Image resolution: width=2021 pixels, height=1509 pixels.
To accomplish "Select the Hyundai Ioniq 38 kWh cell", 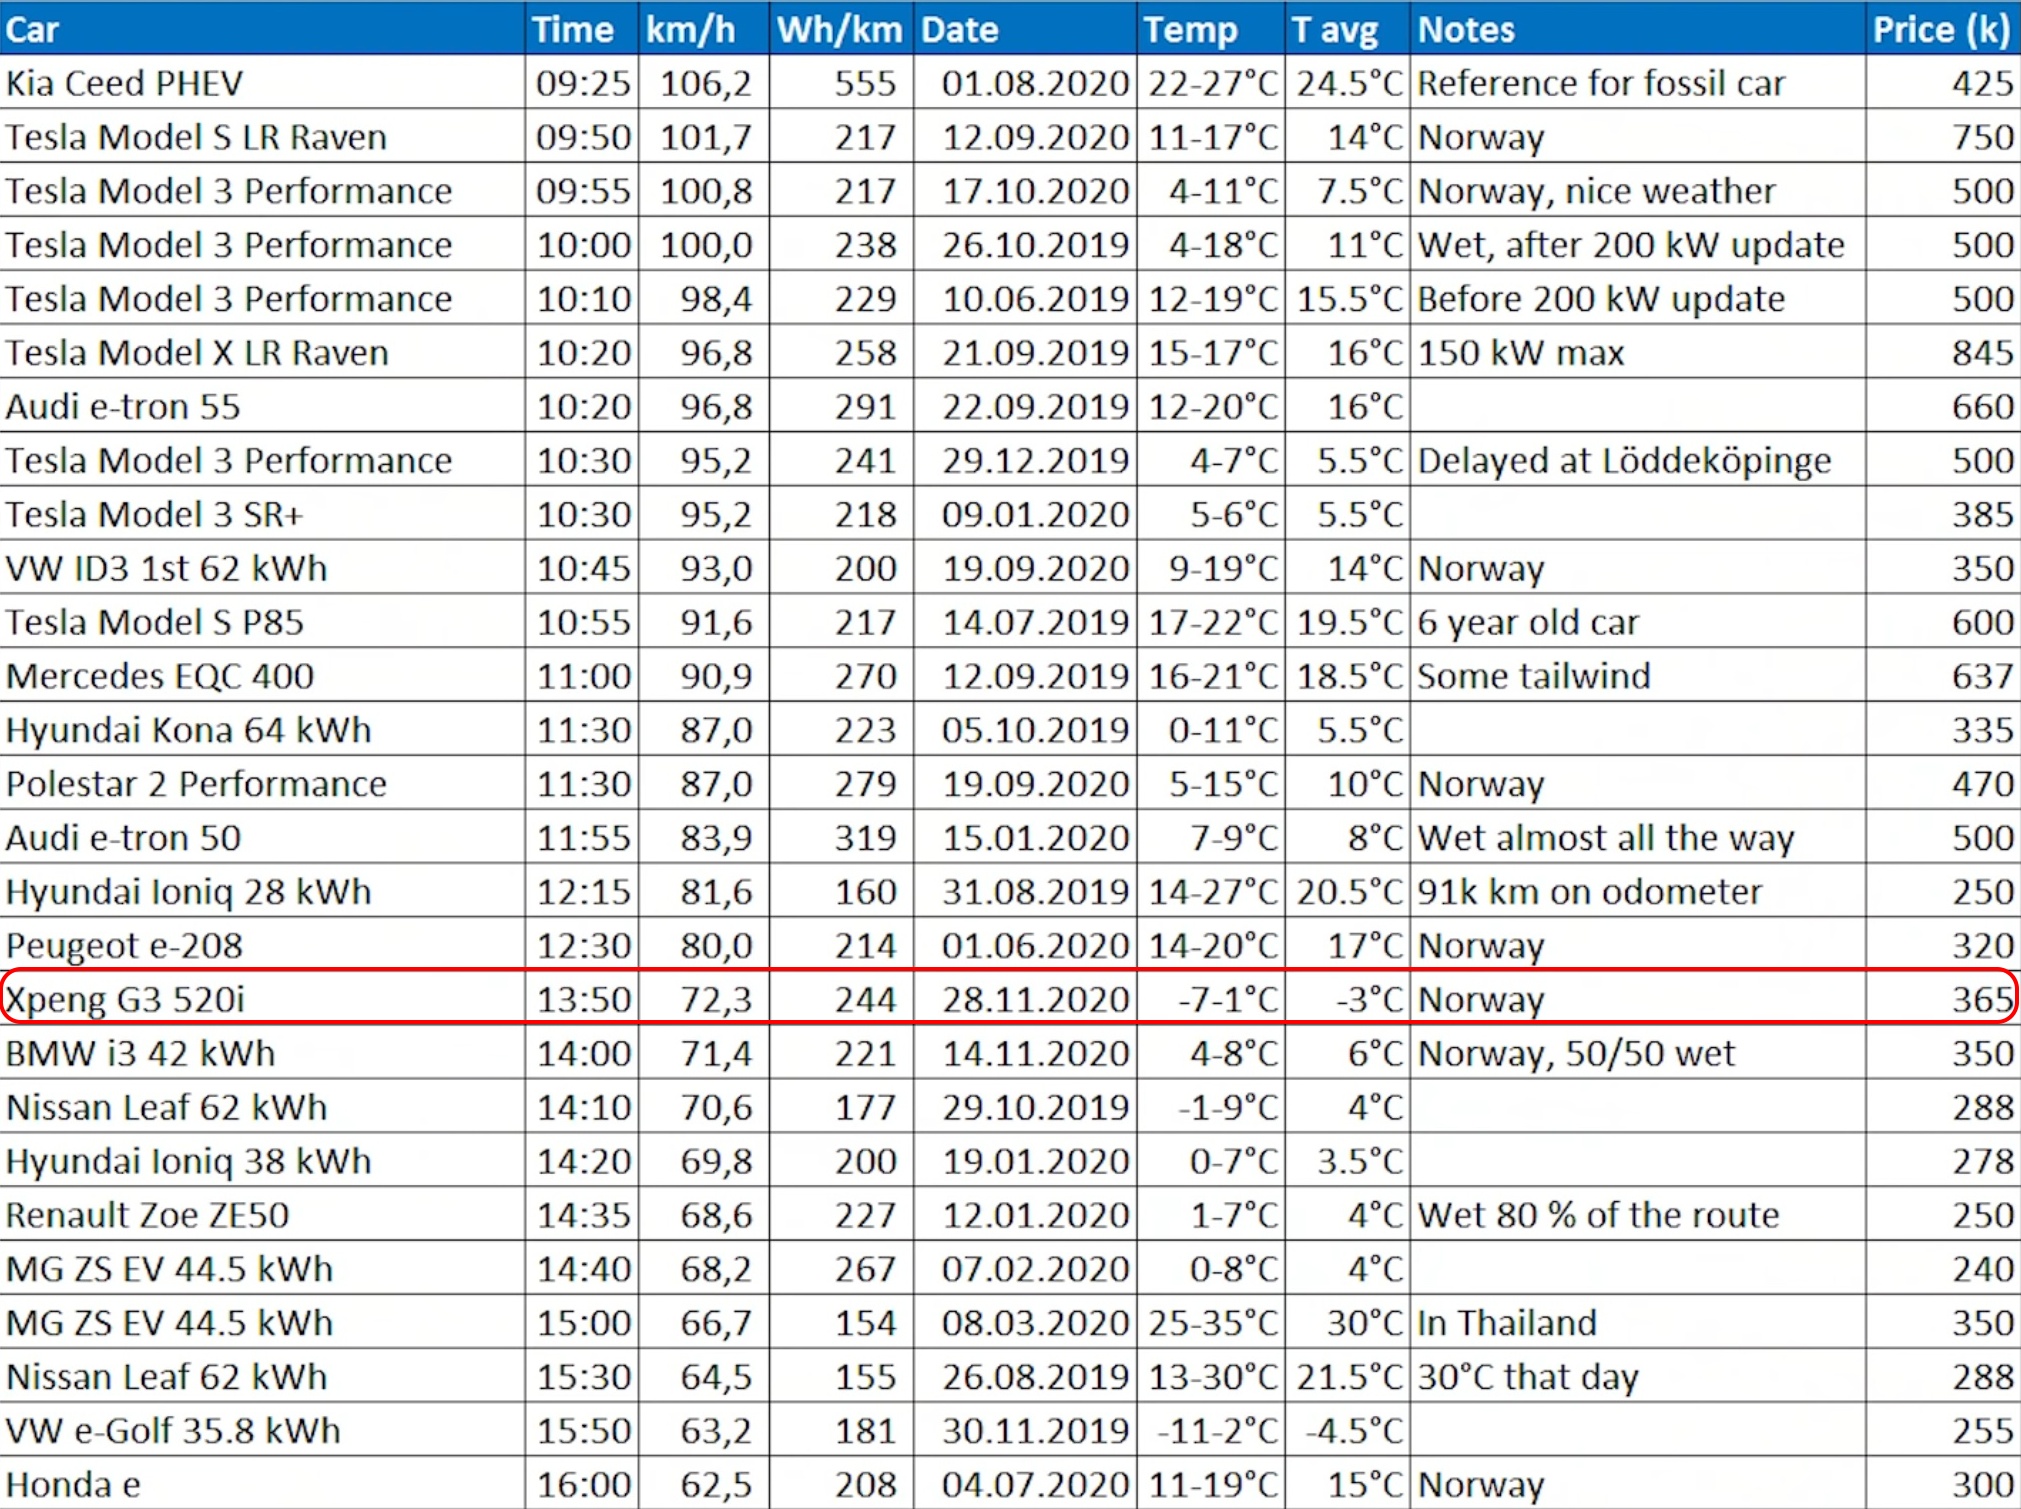I will [x=262, y=1161].
